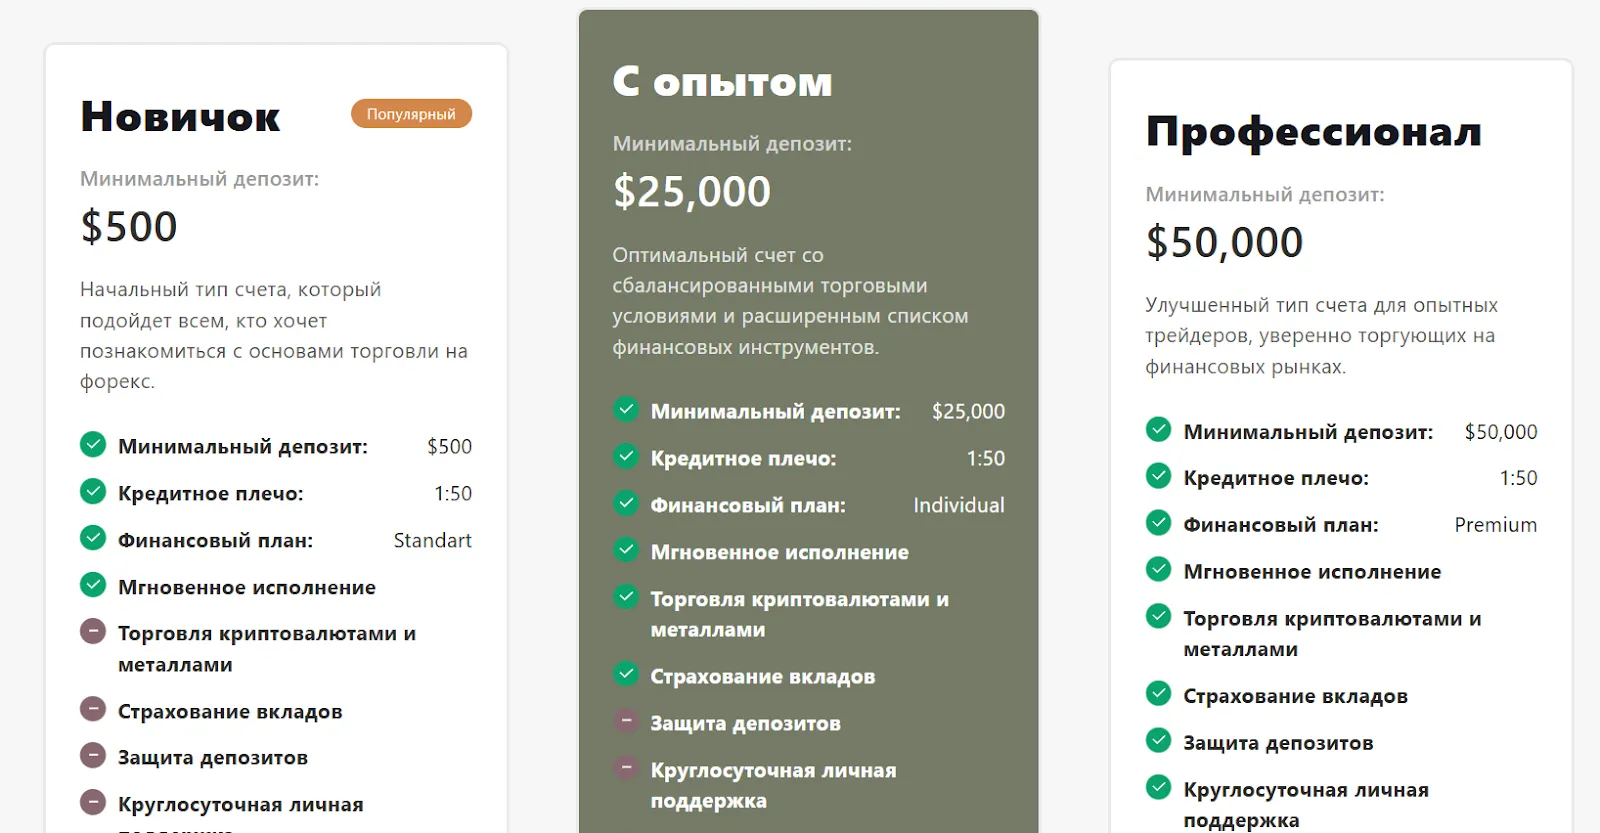Select the Новичок plan heading
This screenshot has height=833, width=1600.
pyautogui.click(x=181, y=117)
